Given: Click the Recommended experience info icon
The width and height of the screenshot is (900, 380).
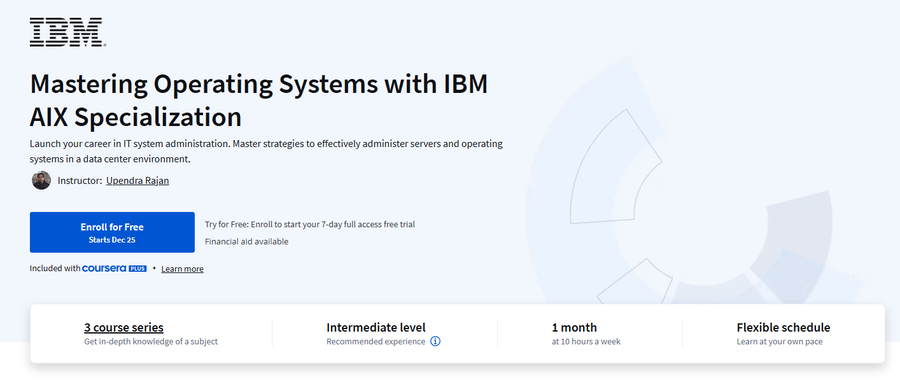Looking at the screenshot, I should 435,342.
